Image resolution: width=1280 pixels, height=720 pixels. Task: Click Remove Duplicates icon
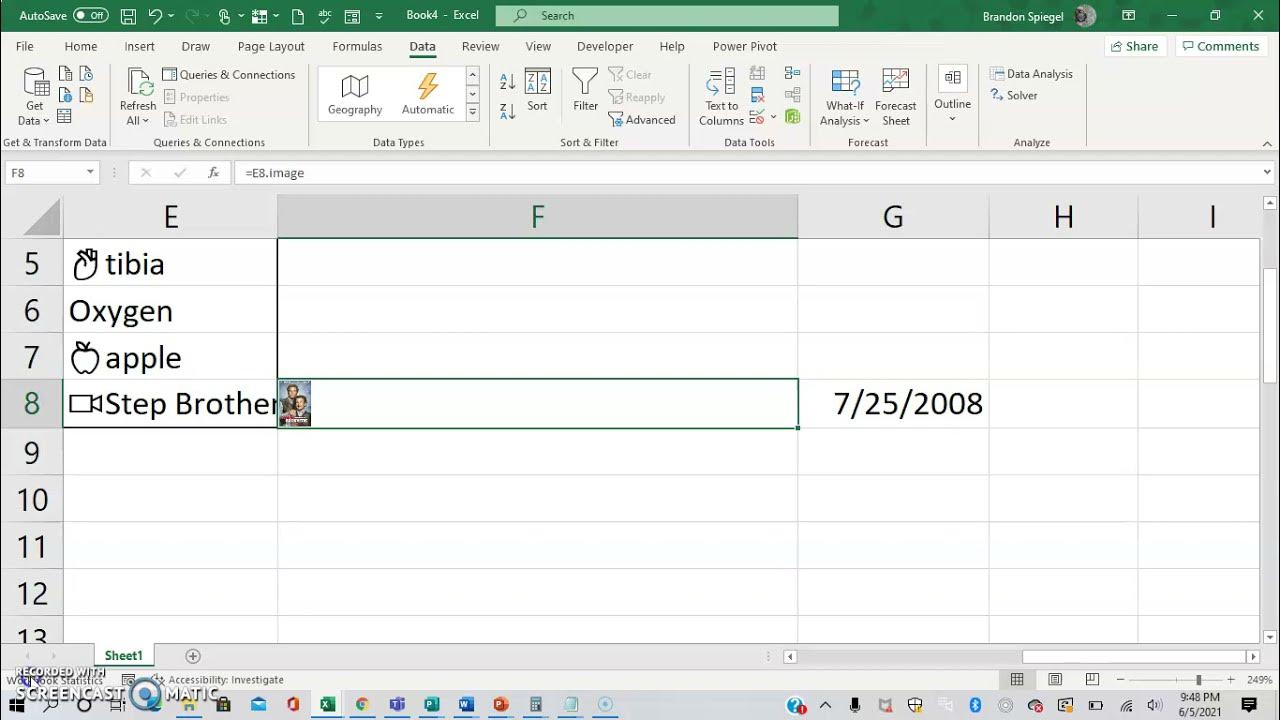tap(757, 96)
